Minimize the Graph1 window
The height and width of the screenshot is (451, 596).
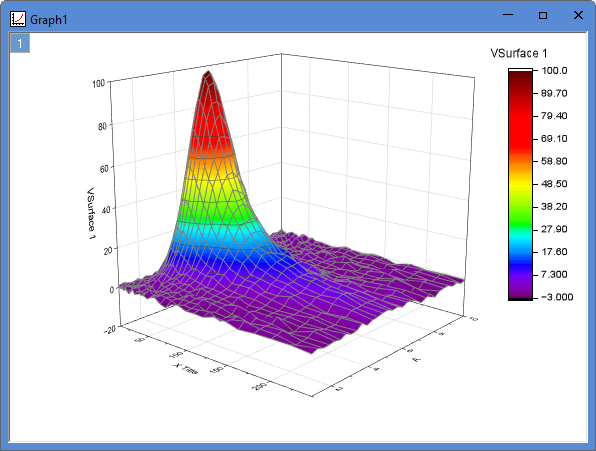[x=508, y=15]
